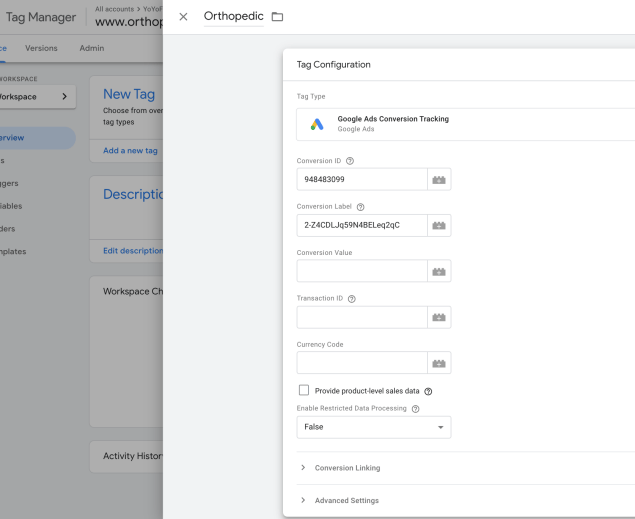635x519 pixels.
Task: Switch to the Admin tab
Action: [92, 48]
